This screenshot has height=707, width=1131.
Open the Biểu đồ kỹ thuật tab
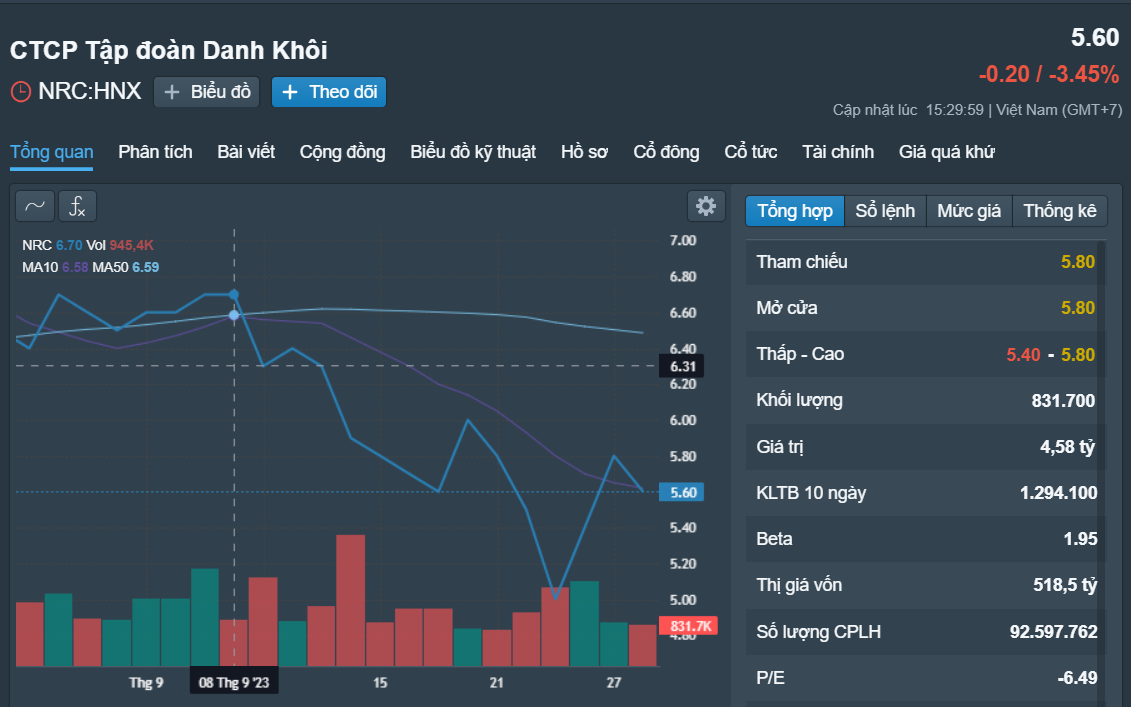pyautogui.click(x=473, y=152)
